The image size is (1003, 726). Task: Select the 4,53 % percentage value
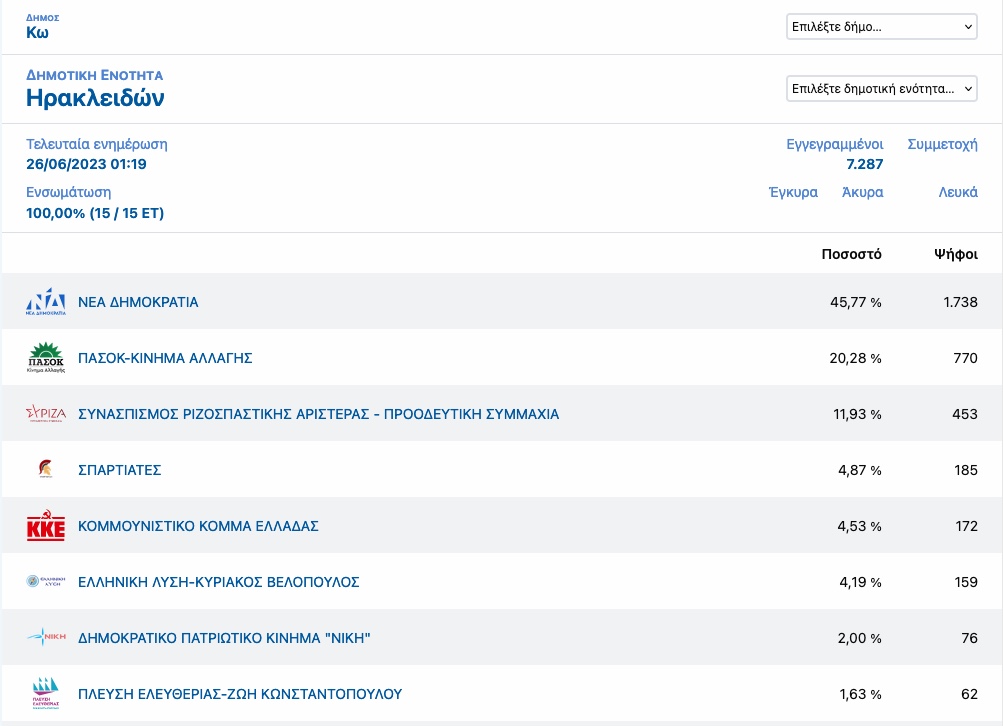pyautogui.click(x=860, y=526)
